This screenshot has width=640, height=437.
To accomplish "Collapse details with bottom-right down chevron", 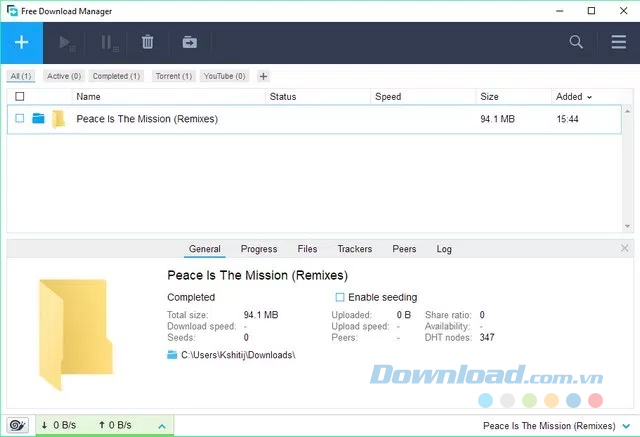I will tap(626, 426).
